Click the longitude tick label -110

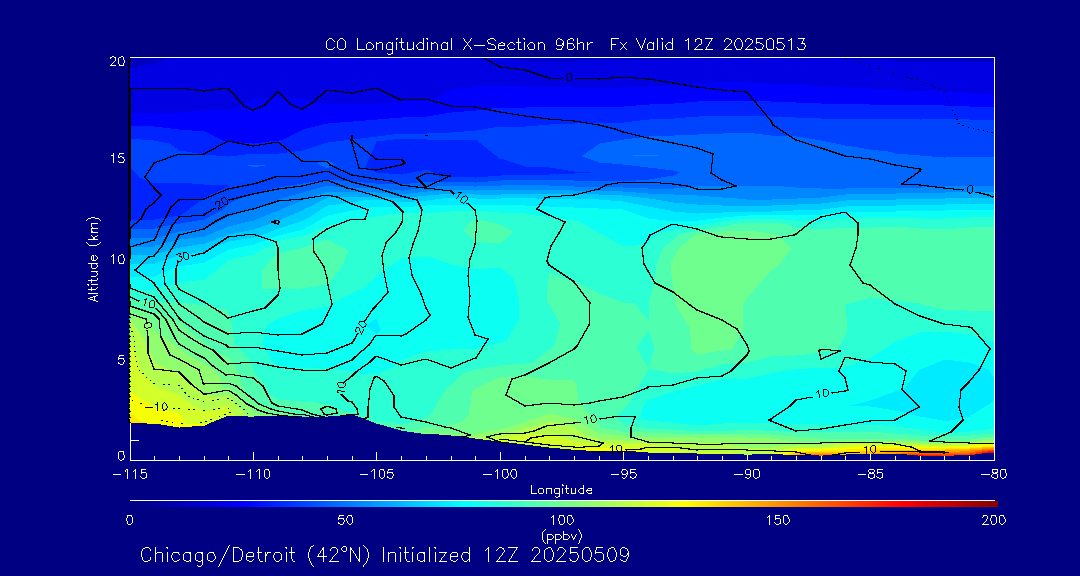point(253,475)
